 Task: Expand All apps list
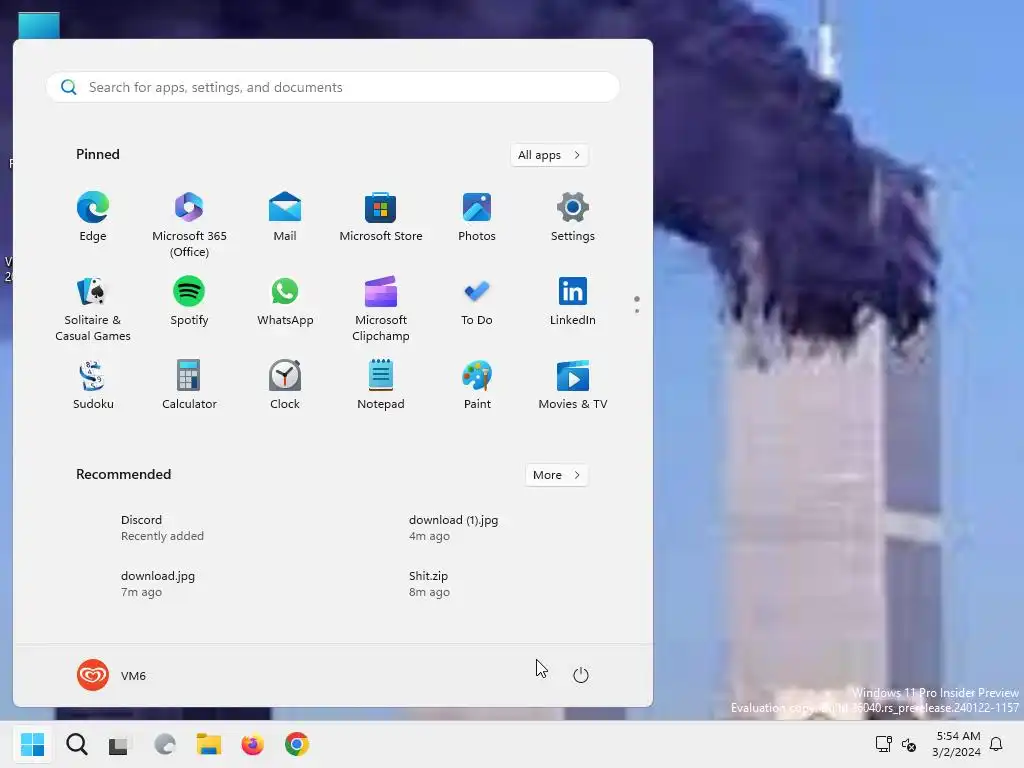[x=549, y=155]
